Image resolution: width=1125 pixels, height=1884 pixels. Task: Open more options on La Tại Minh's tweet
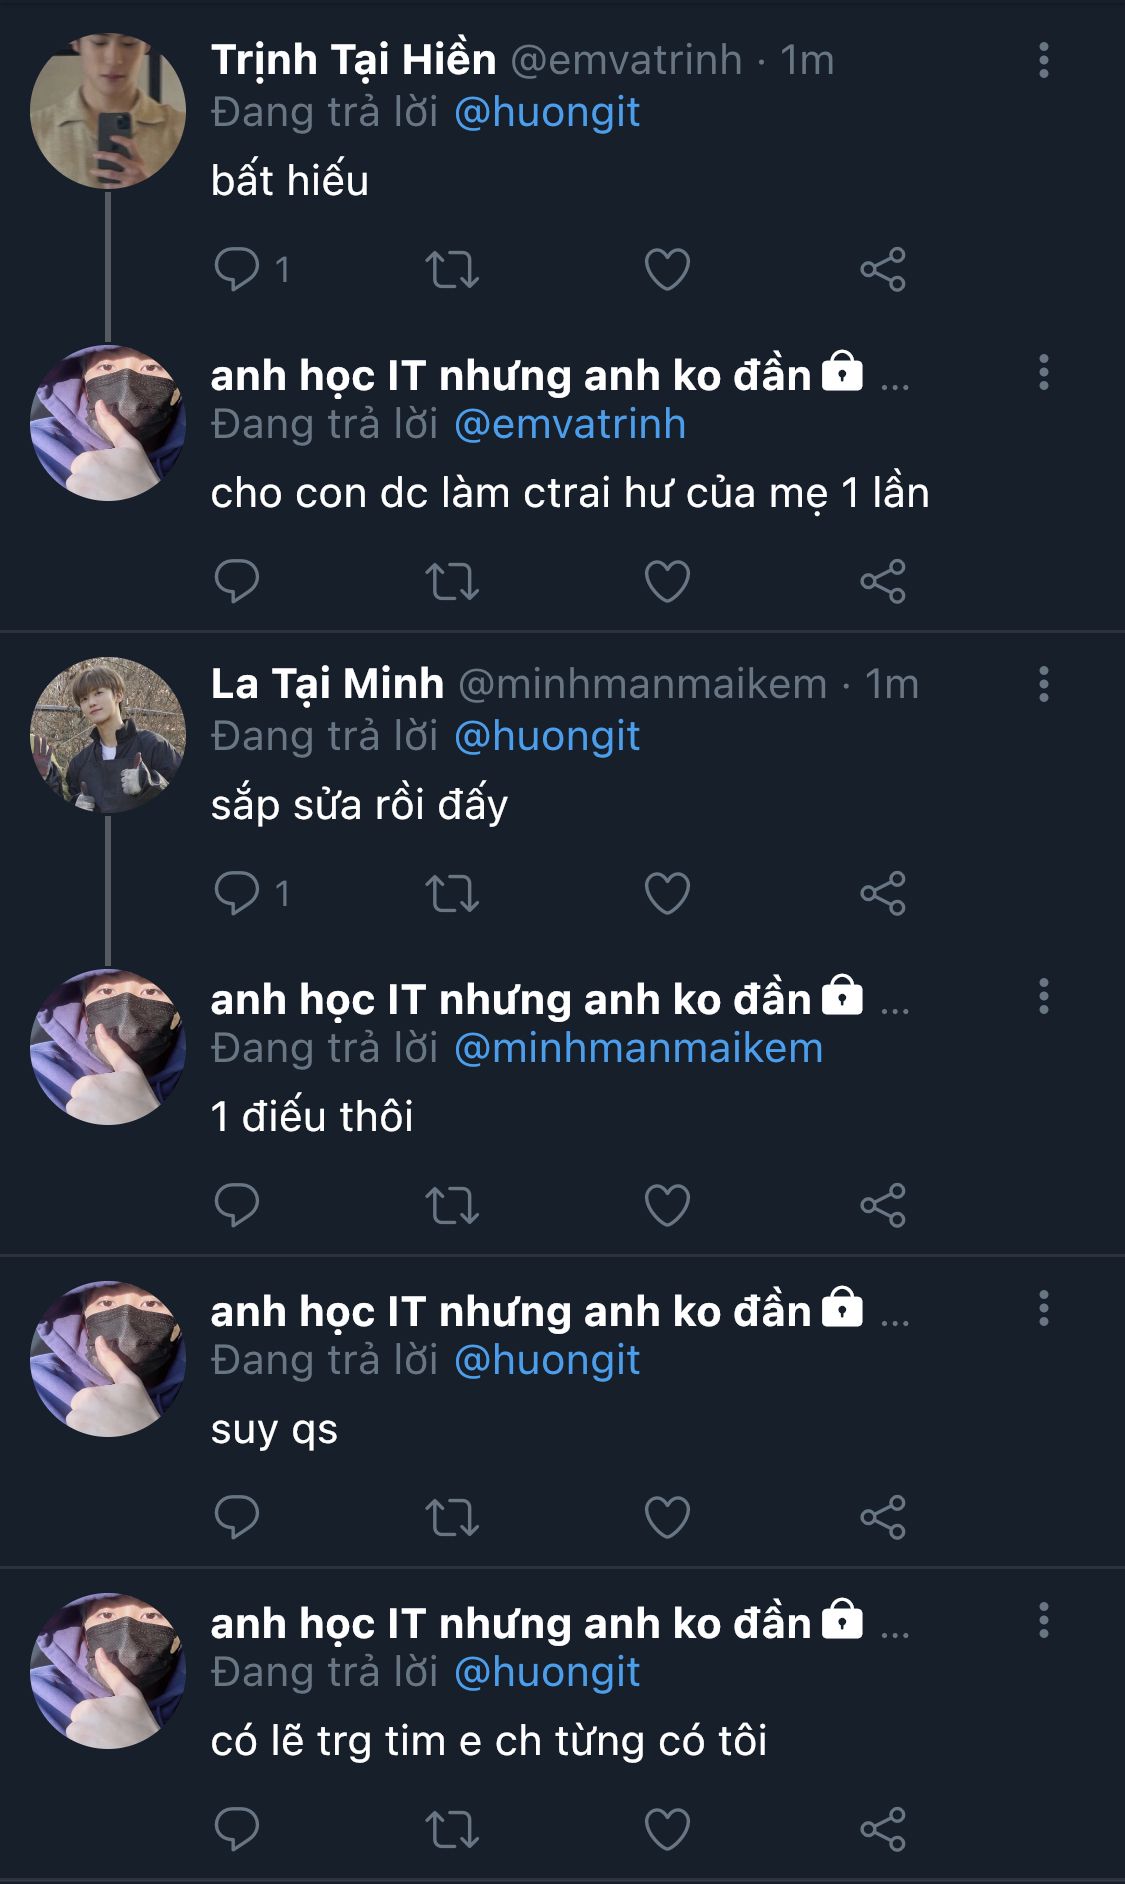(x=1044, y=685)
